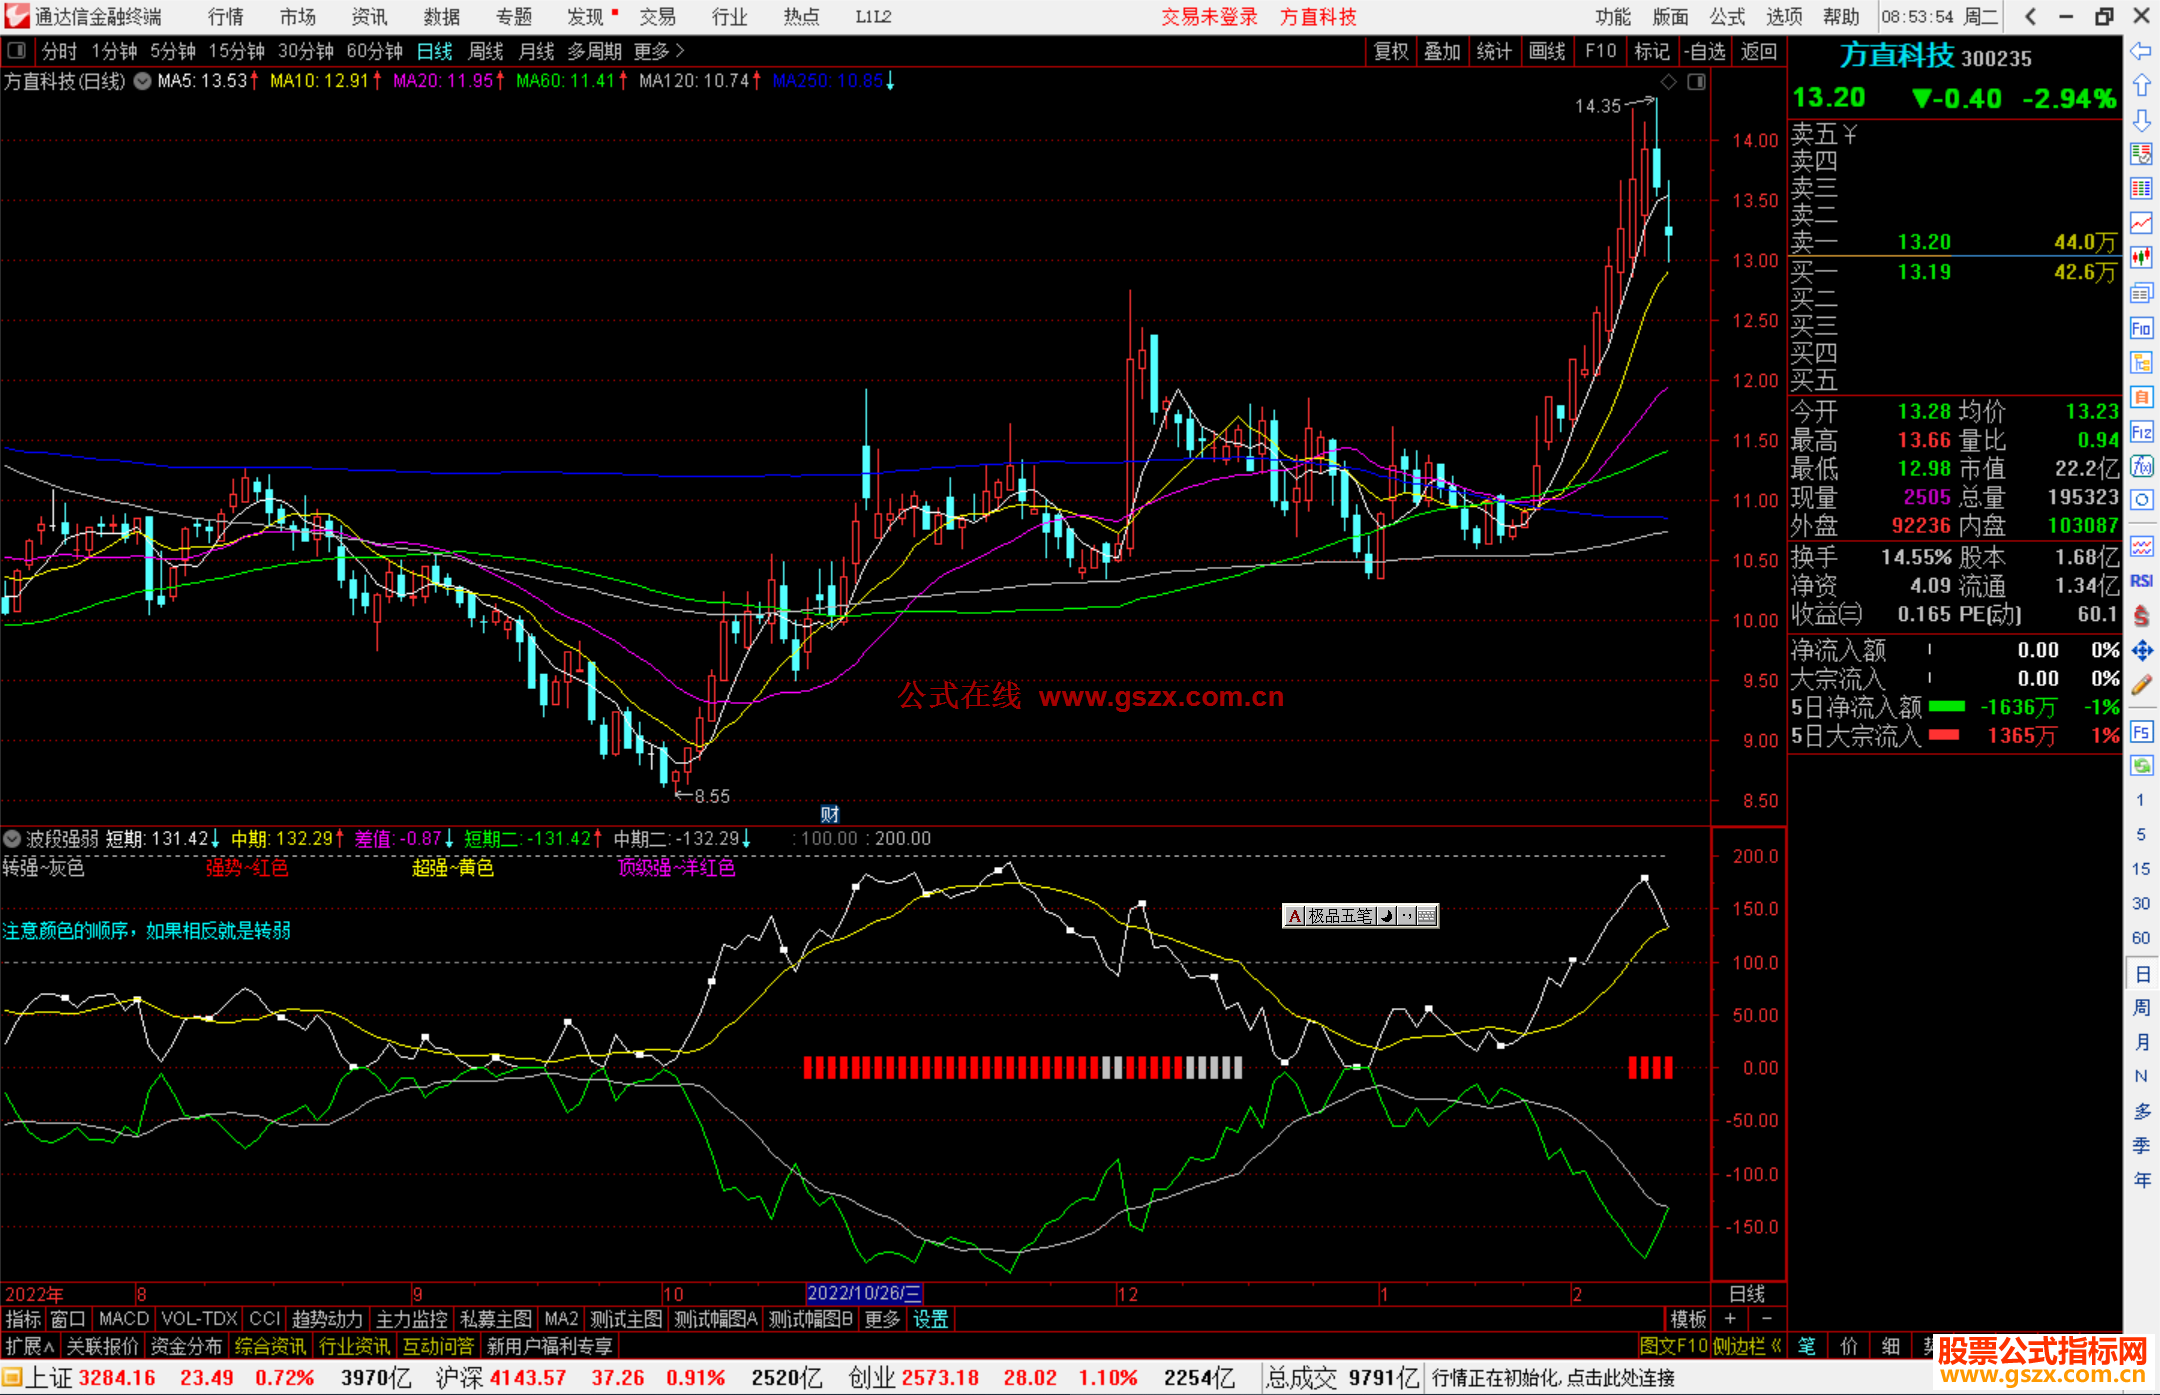Switch to the 周线 period tab
The height and width of the screenshot is (1395, 2160).
click(486, 51)
